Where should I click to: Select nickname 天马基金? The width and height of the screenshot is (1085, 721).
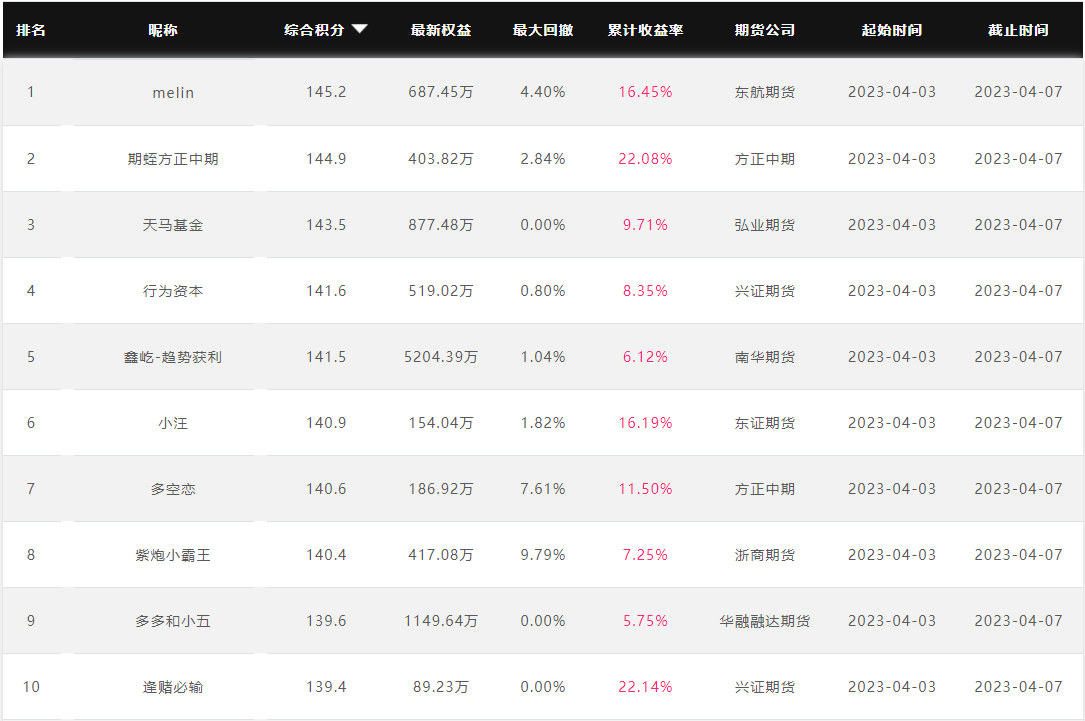[x=173, y=225]
